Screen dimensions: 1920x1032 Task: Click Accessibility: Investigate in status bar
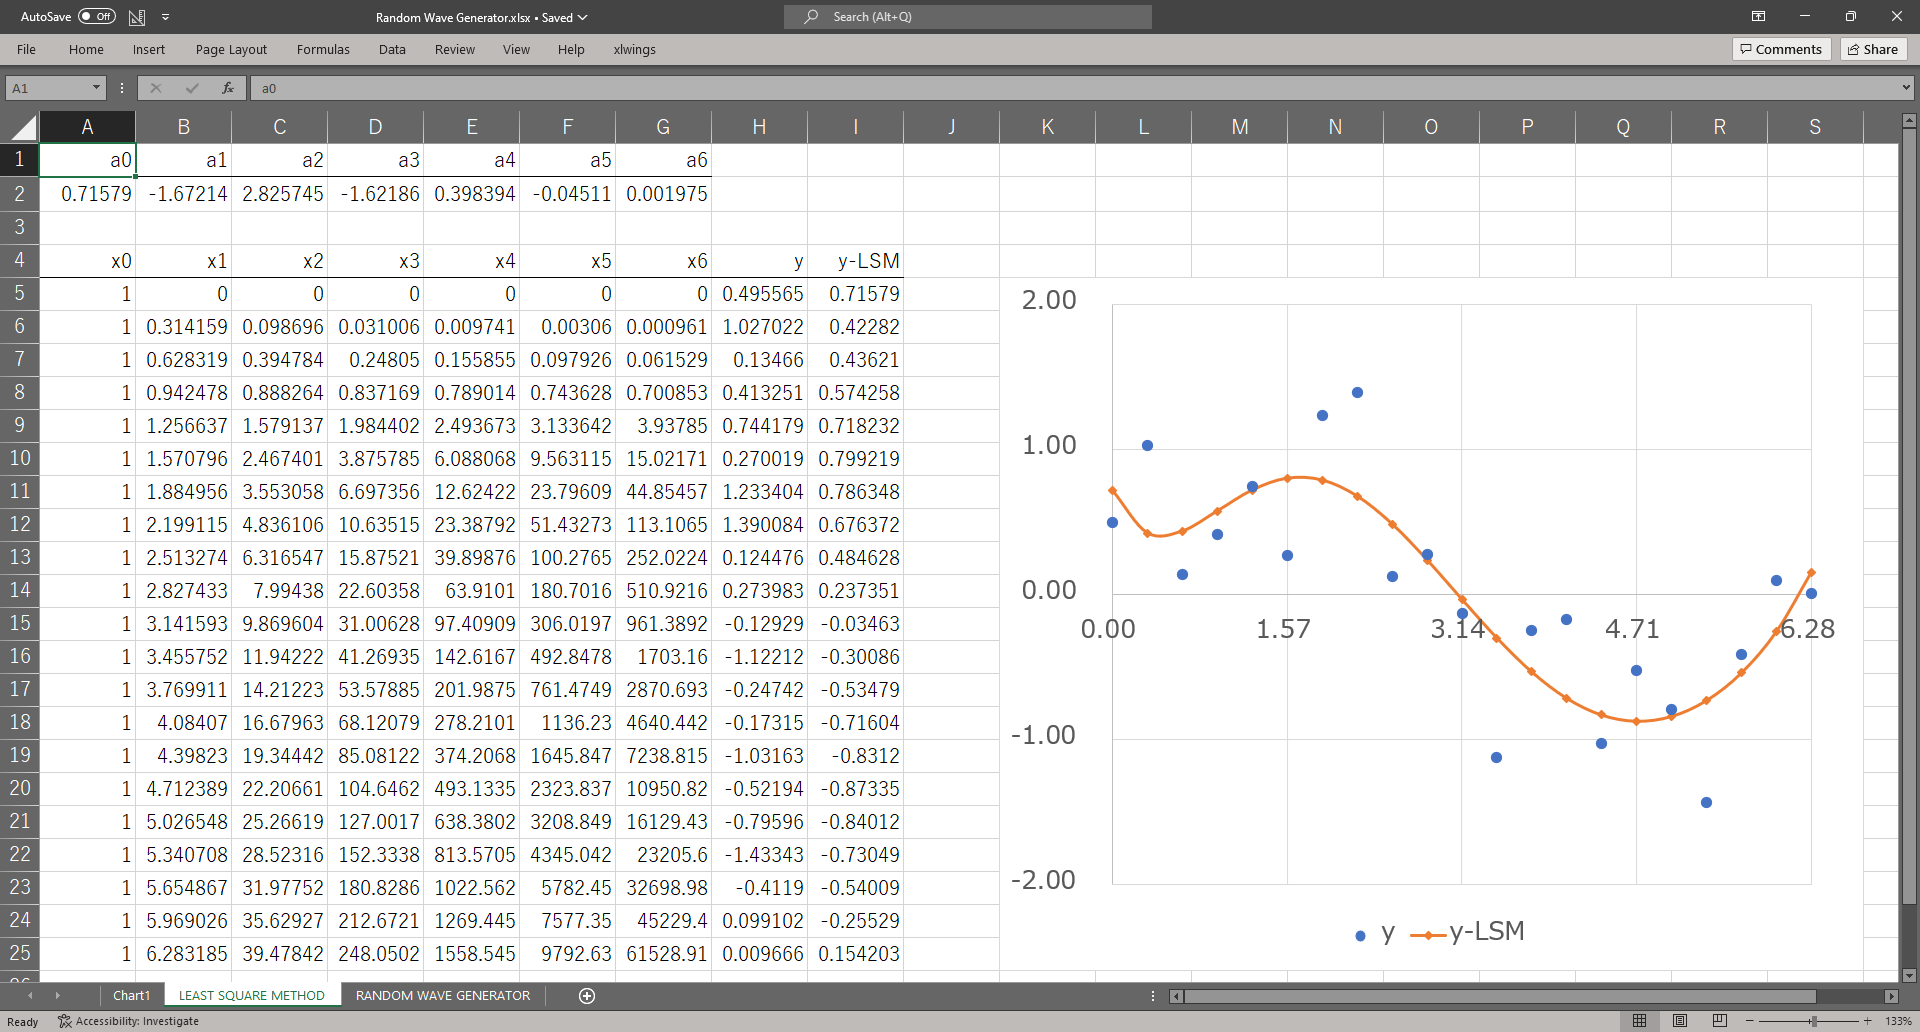[x=128, y=1021]
